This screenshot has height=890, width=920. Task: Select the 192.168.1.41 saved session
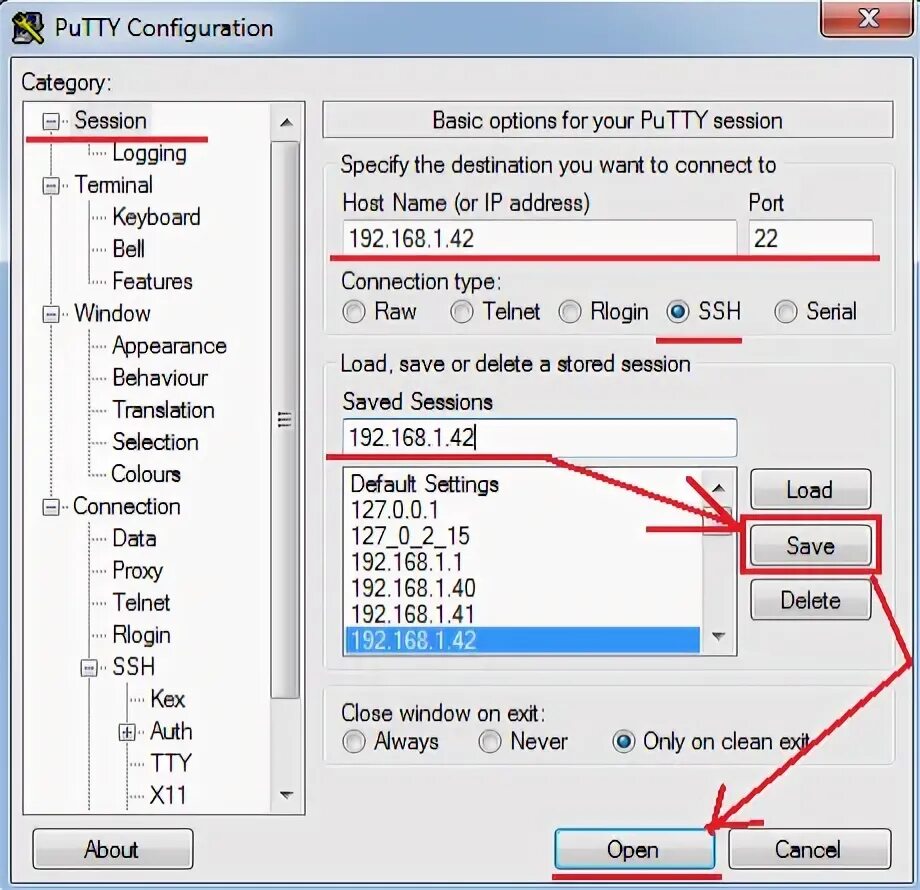pyautogui.click(x=522, y=614)
